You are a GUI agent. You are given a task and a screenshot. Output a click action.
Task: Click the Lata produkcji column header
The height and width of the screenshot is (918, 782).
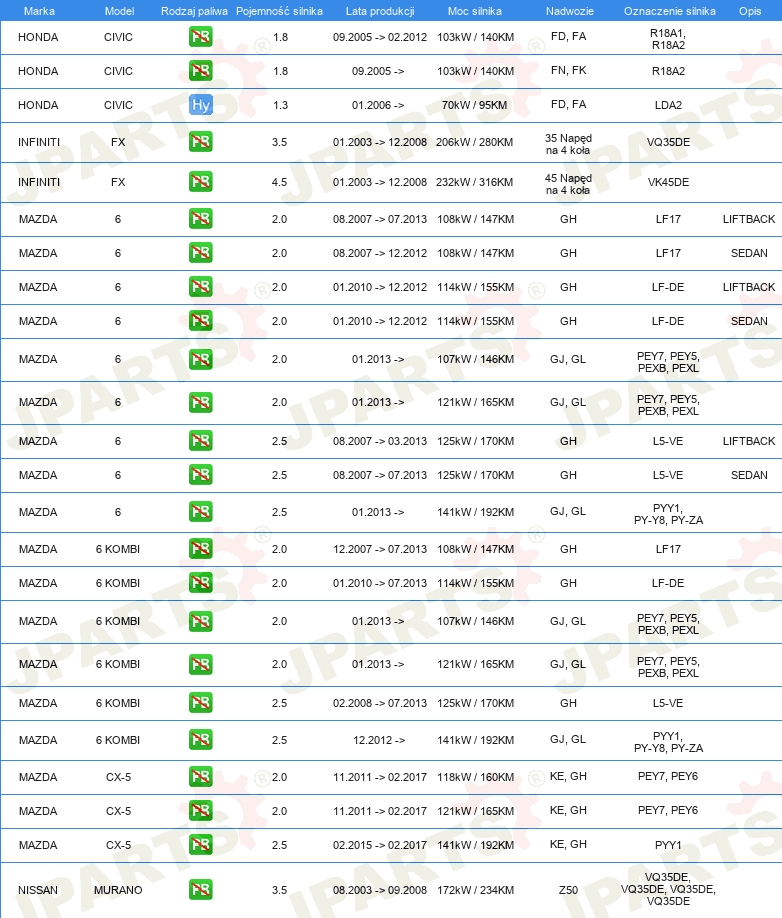click(380, 11)
